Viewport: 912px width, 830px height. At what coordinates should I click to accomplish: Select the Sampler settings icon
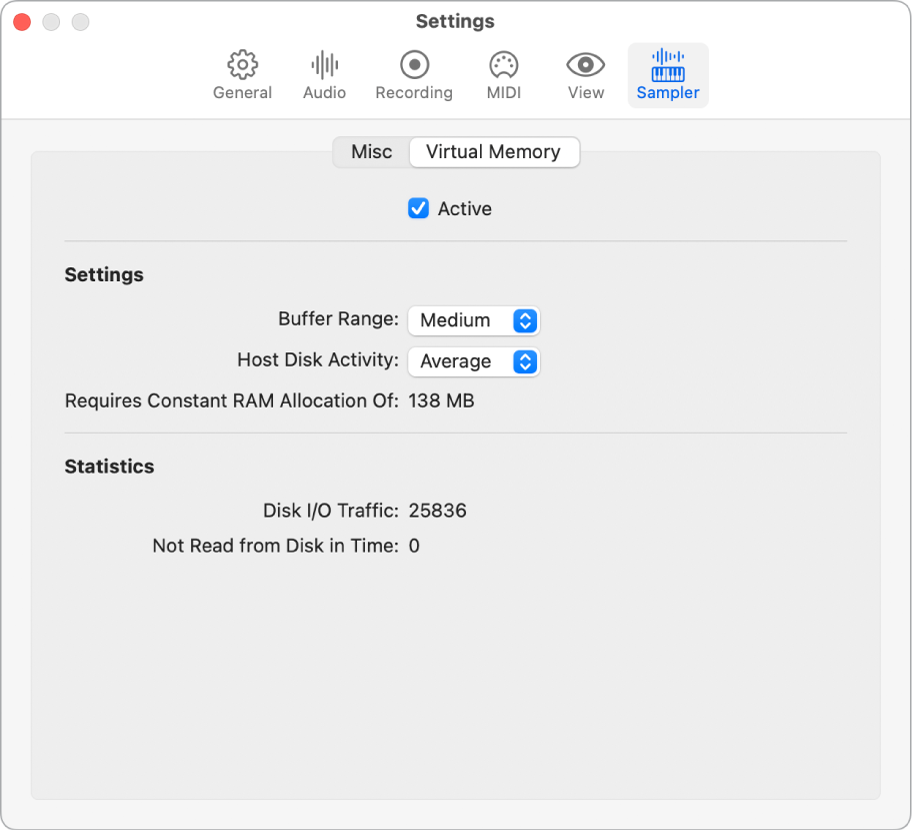(667, 74)
